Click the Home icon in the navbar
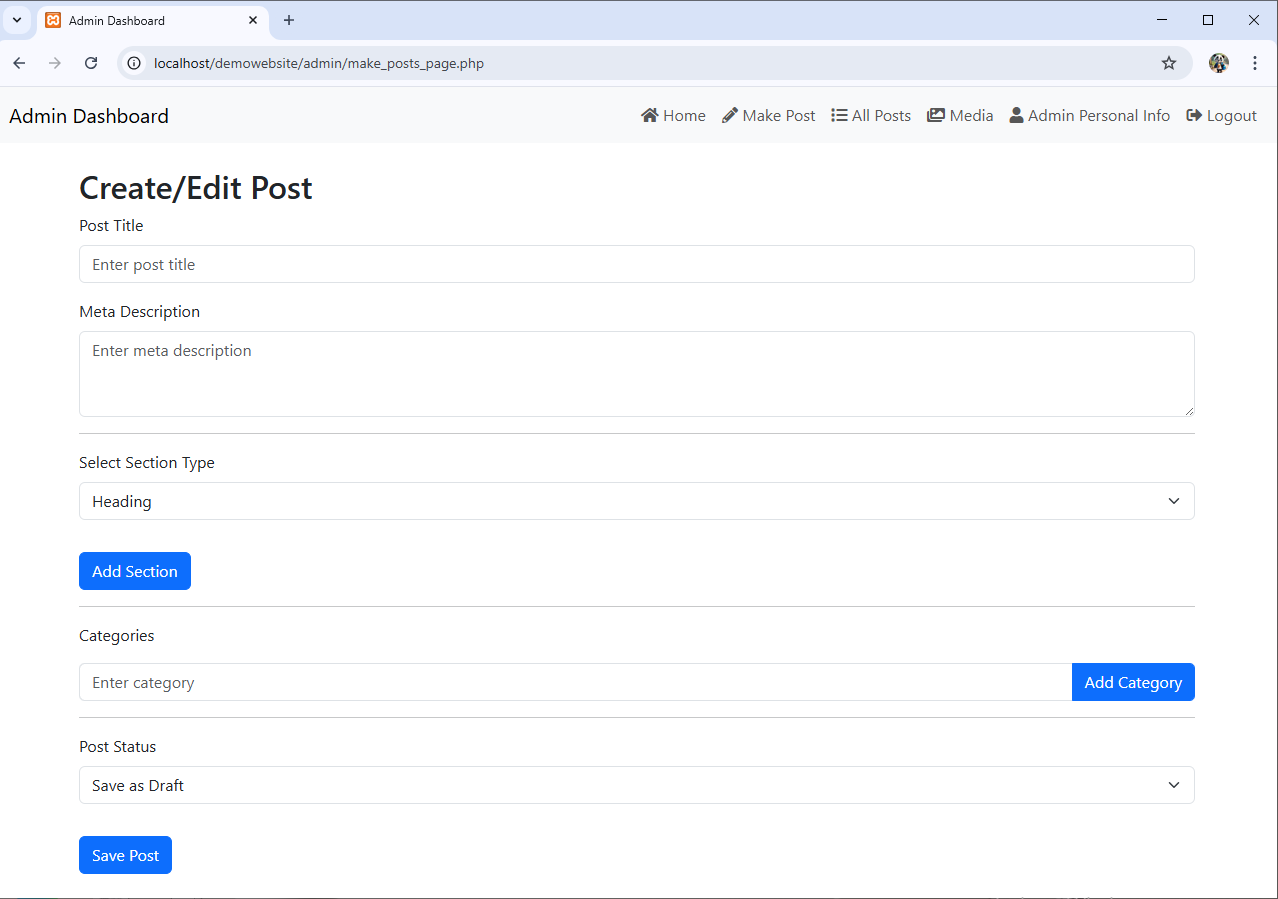Screen dimensions: 1278x899 point(649,115)
